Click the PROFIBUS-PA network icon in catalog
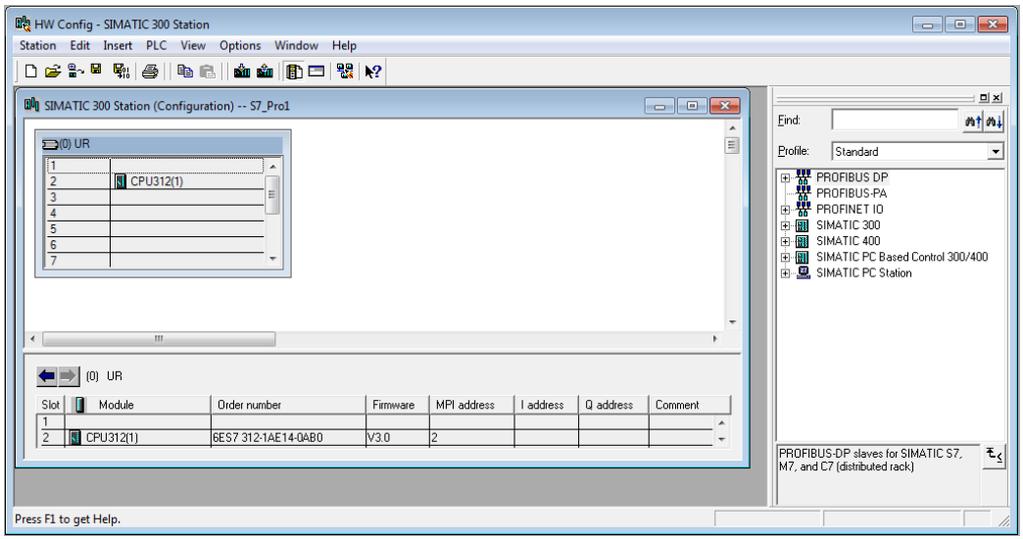 [803, 194]
